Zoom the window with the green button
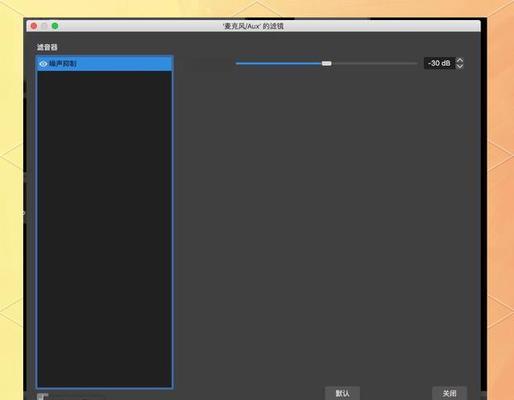 coord(55,26)
